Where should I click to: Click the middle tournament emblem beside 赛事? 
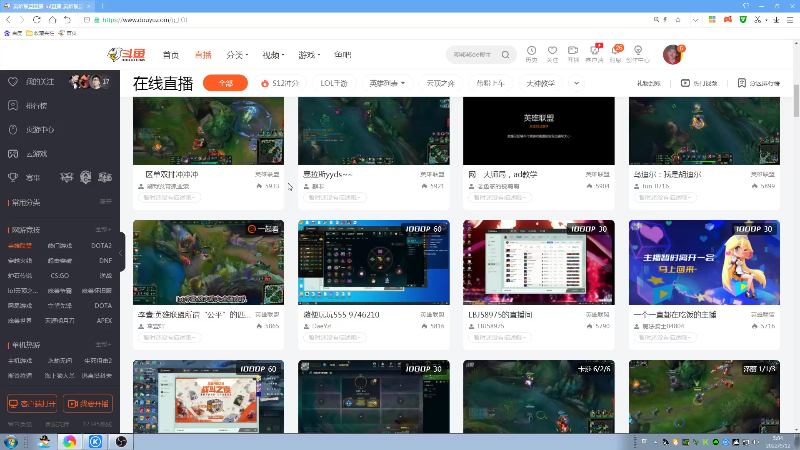pyautogui.click(x=86, y=178)
